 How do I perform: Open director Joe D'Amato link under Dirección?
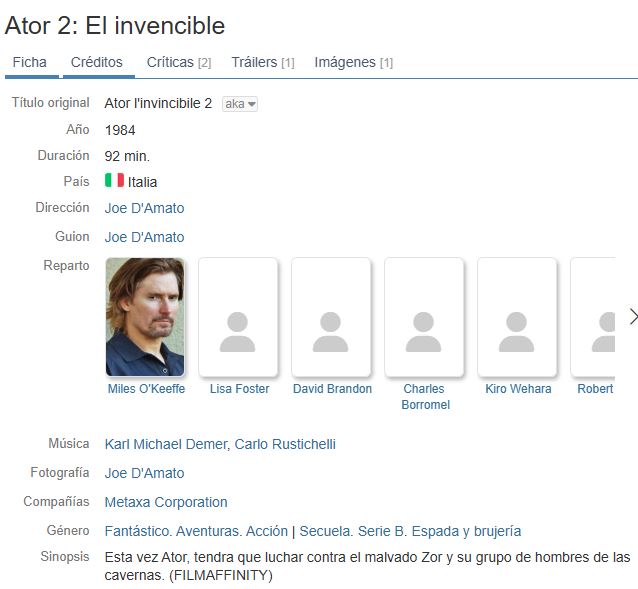(144, 208)
